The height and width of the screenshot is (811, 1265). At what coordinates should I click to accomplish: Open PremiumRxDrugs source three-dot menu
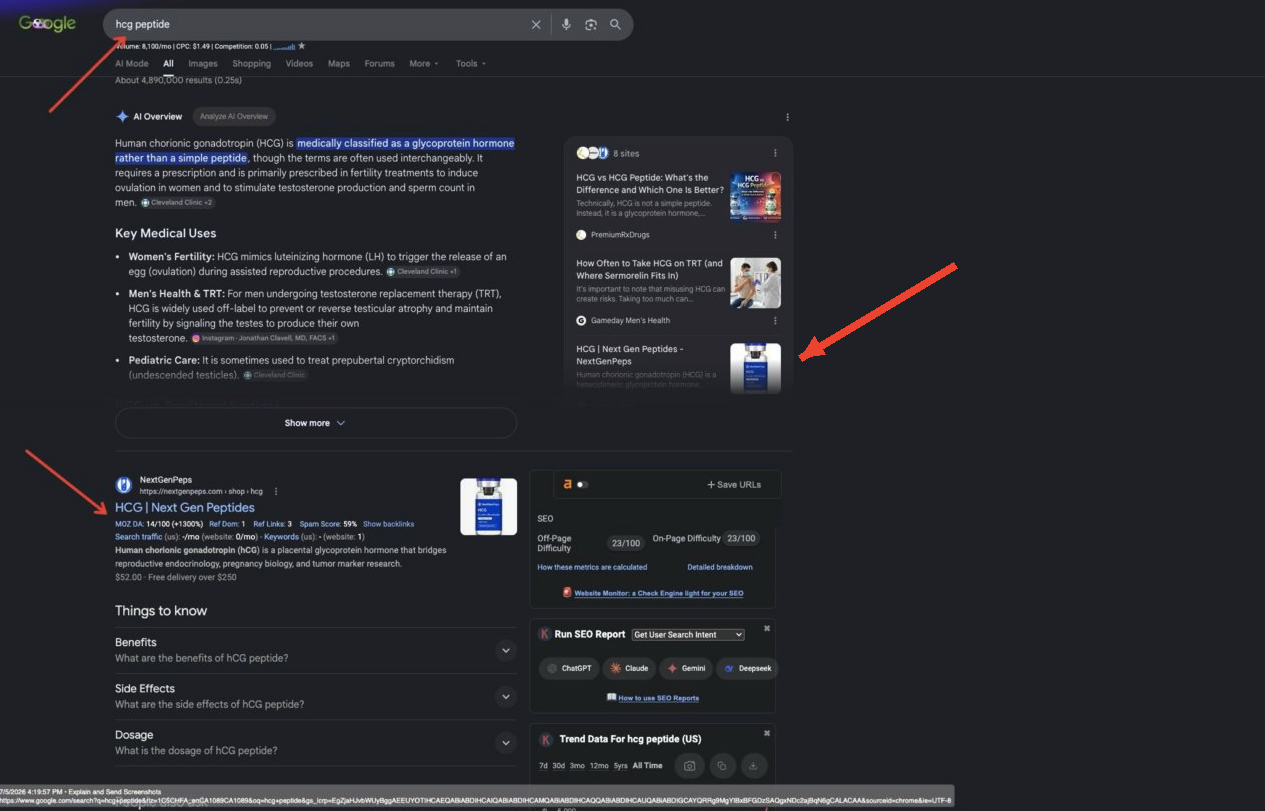tap(775, 235)
